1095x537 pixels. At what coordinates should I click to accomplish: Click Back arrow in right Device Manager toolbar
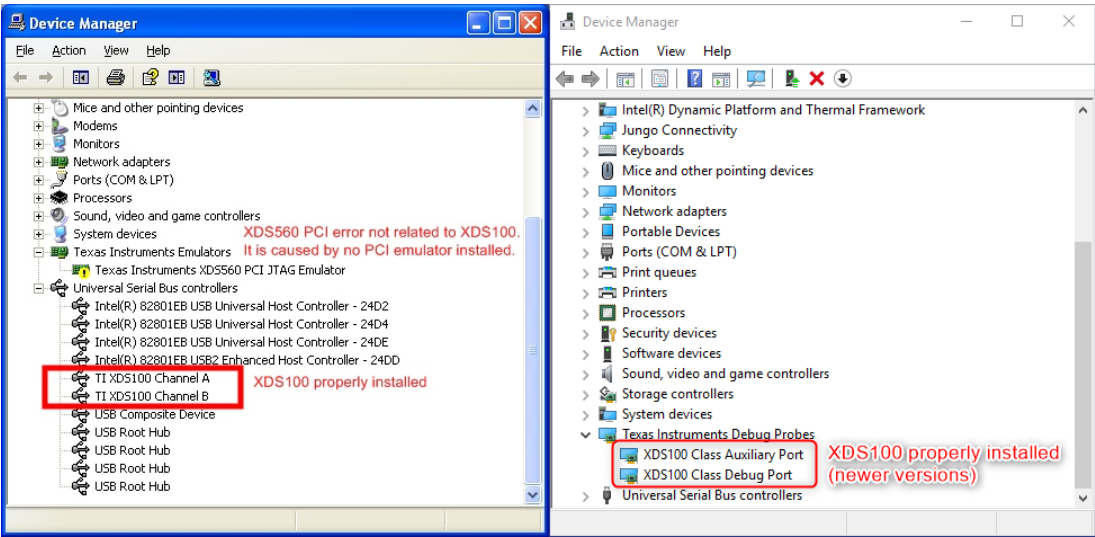coord(565,79)
